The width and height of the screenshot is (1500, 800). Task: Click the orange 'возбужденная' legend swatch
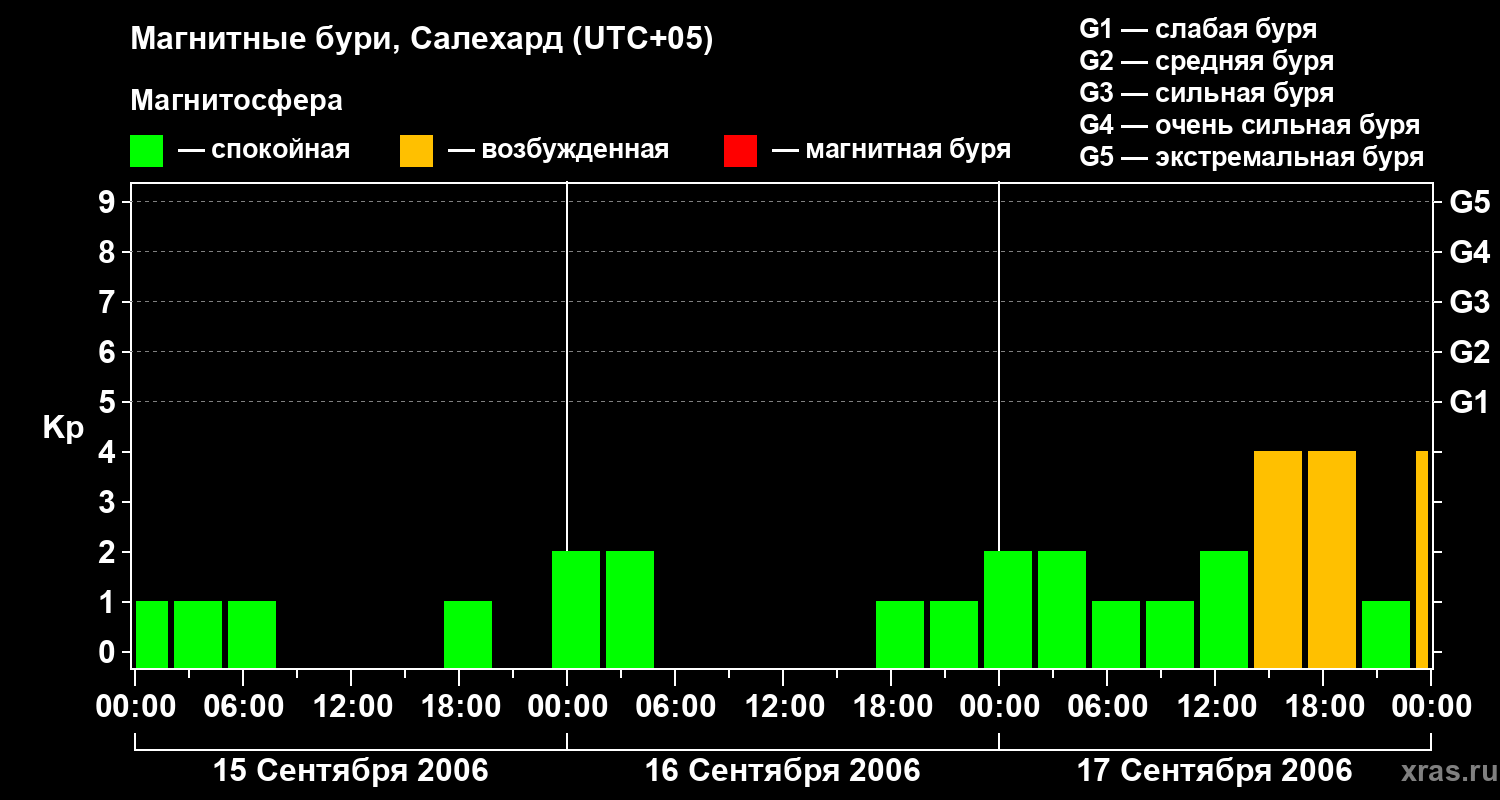pos(417,151)
